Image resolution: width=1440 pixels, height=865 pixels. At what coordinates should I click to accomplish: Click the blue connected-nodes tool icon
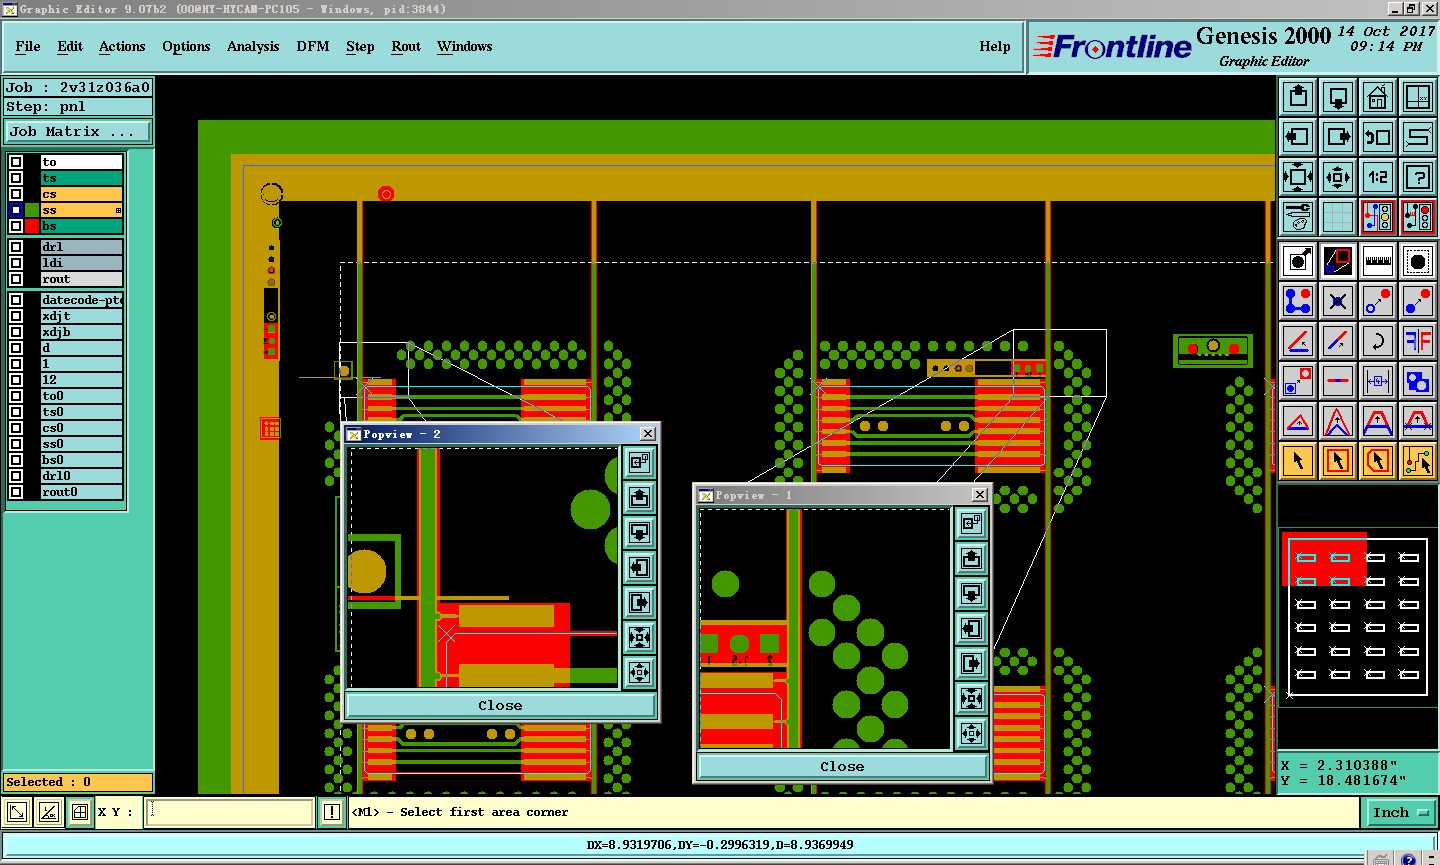tap(1298, 301)
